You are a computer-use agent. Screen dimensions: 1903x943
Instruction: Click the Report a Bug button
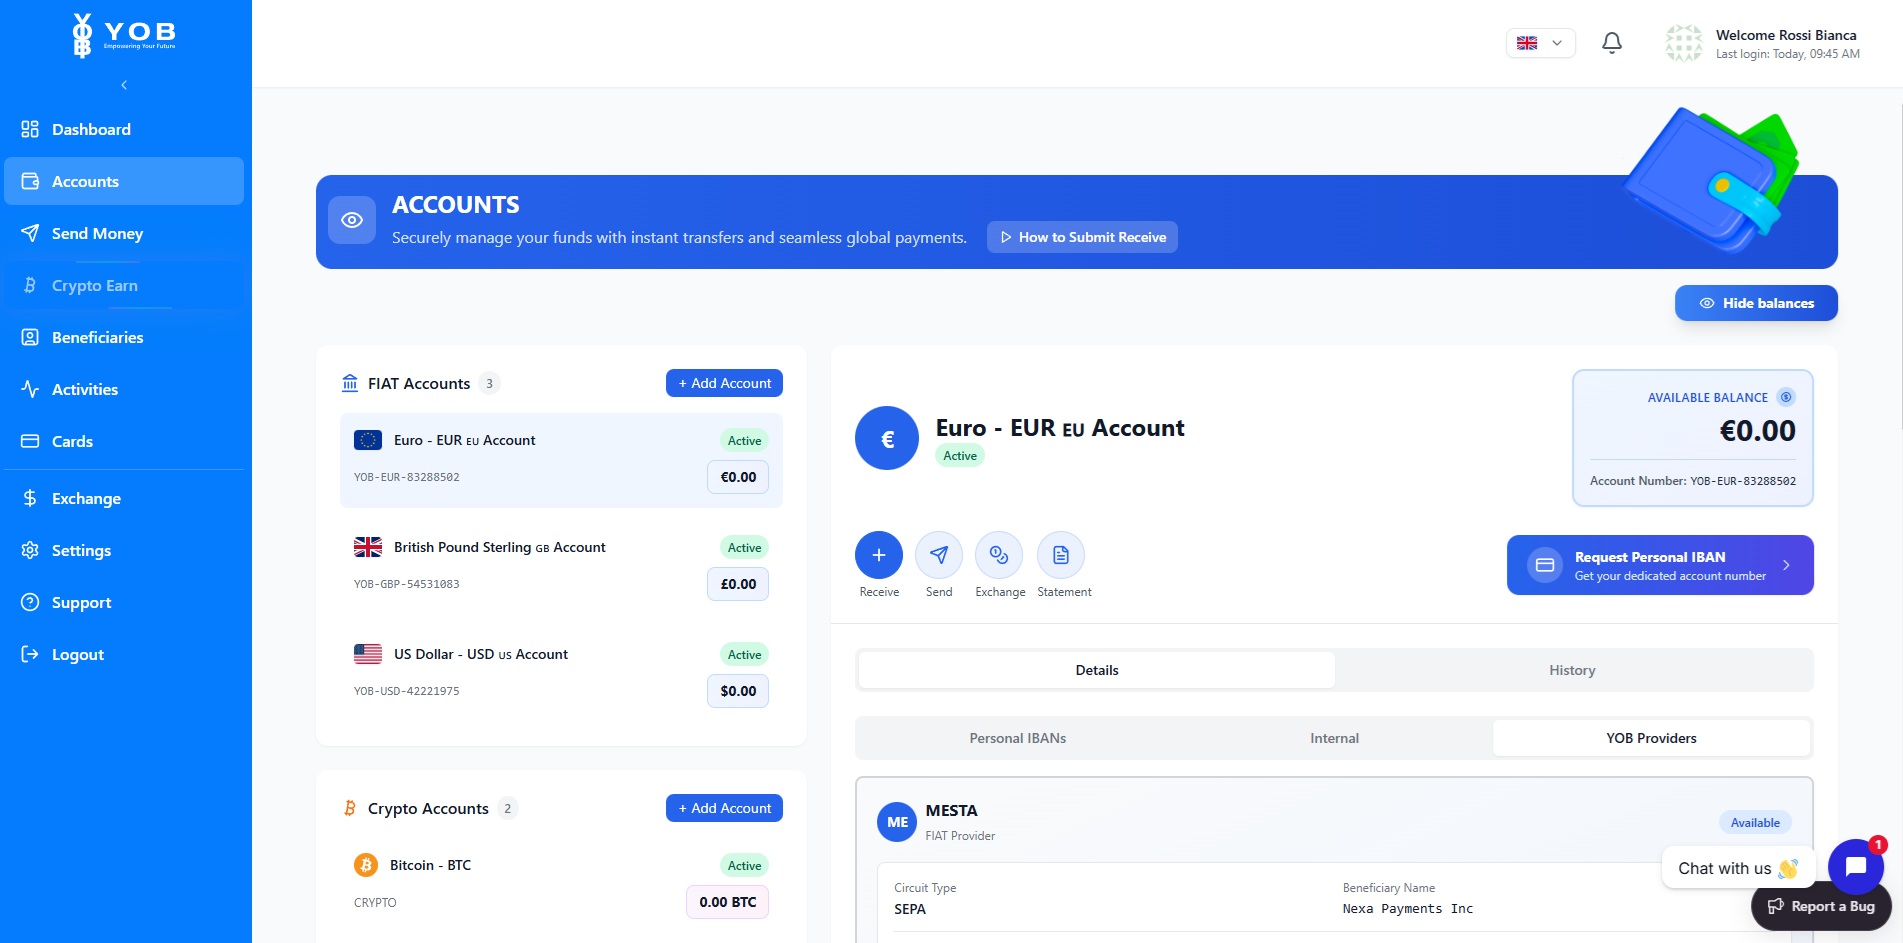point(1821,906)
